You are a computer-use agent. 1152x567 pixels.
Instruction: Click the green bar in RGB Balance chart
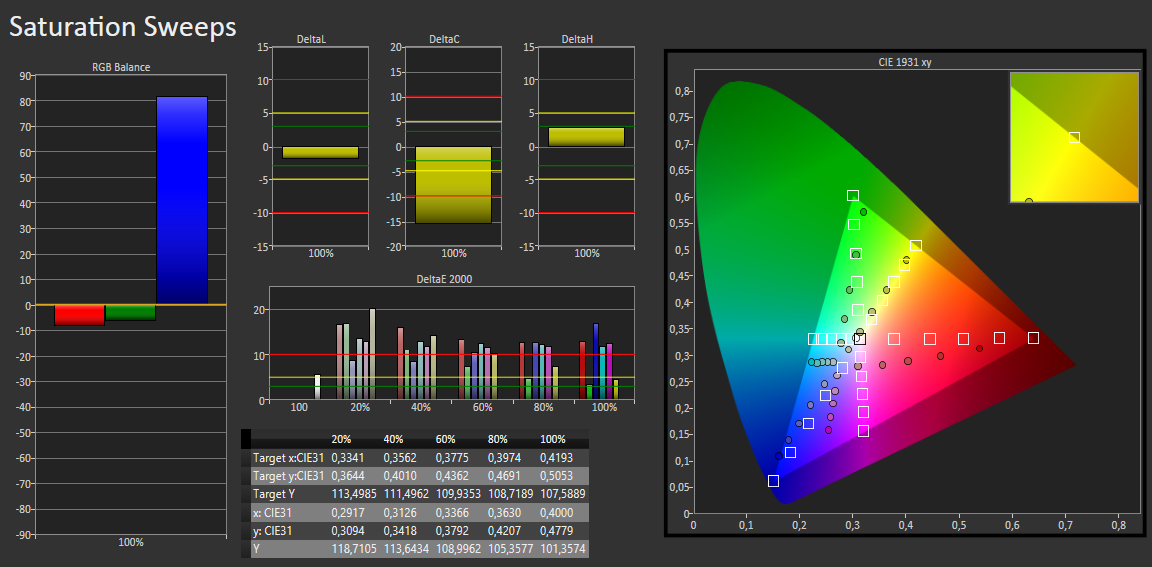131,312
